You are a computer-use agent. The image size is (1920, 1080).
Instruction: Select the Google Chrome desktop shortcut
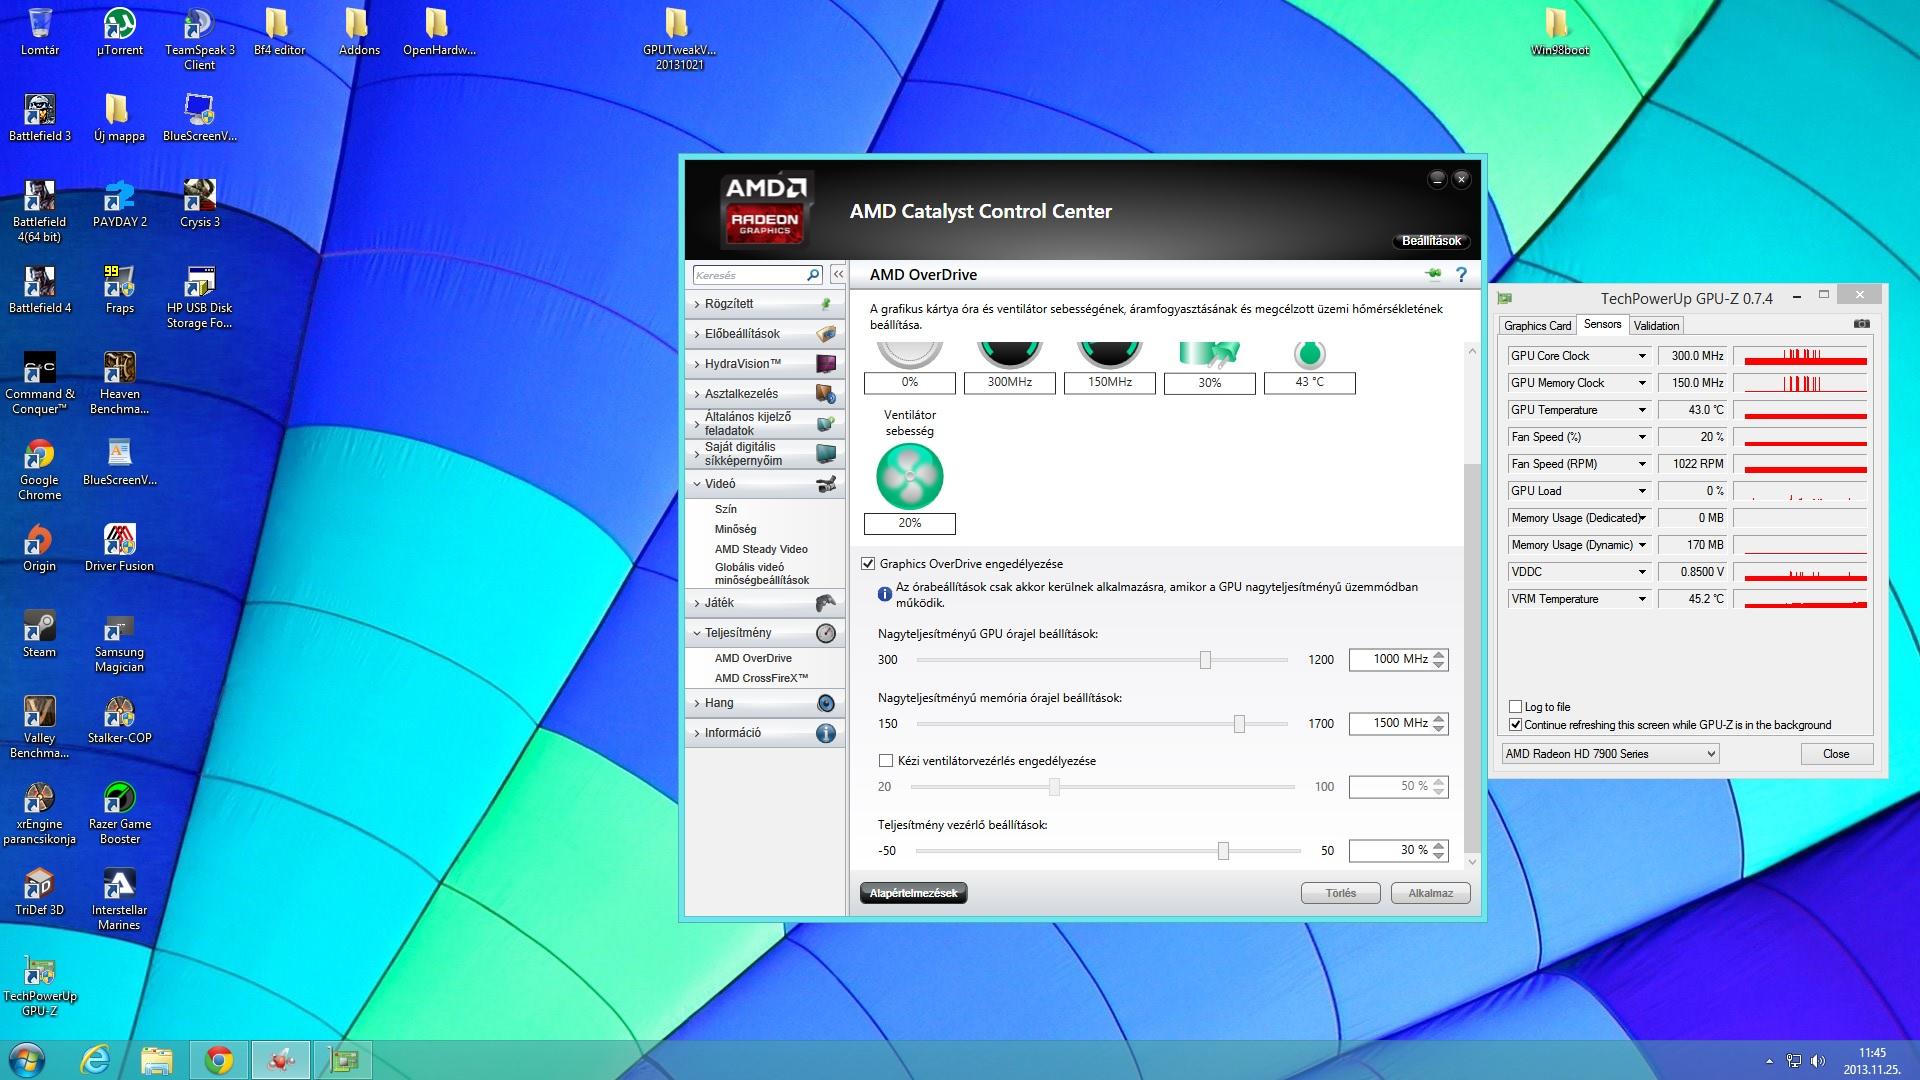39,469
